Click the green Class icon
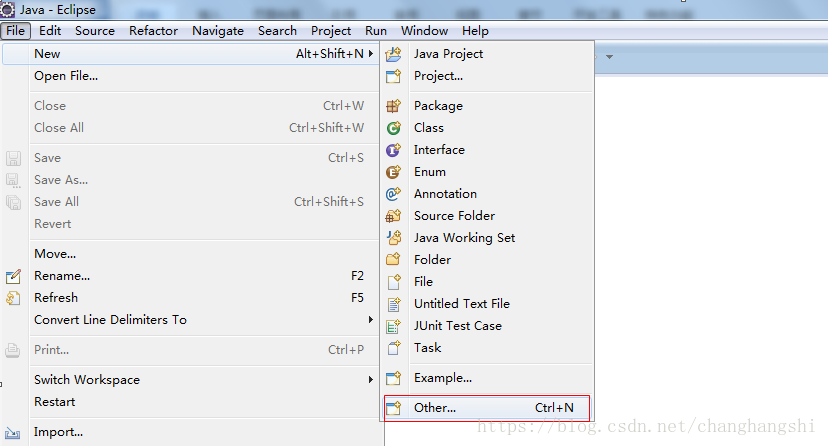 click(x=393, y=128)
